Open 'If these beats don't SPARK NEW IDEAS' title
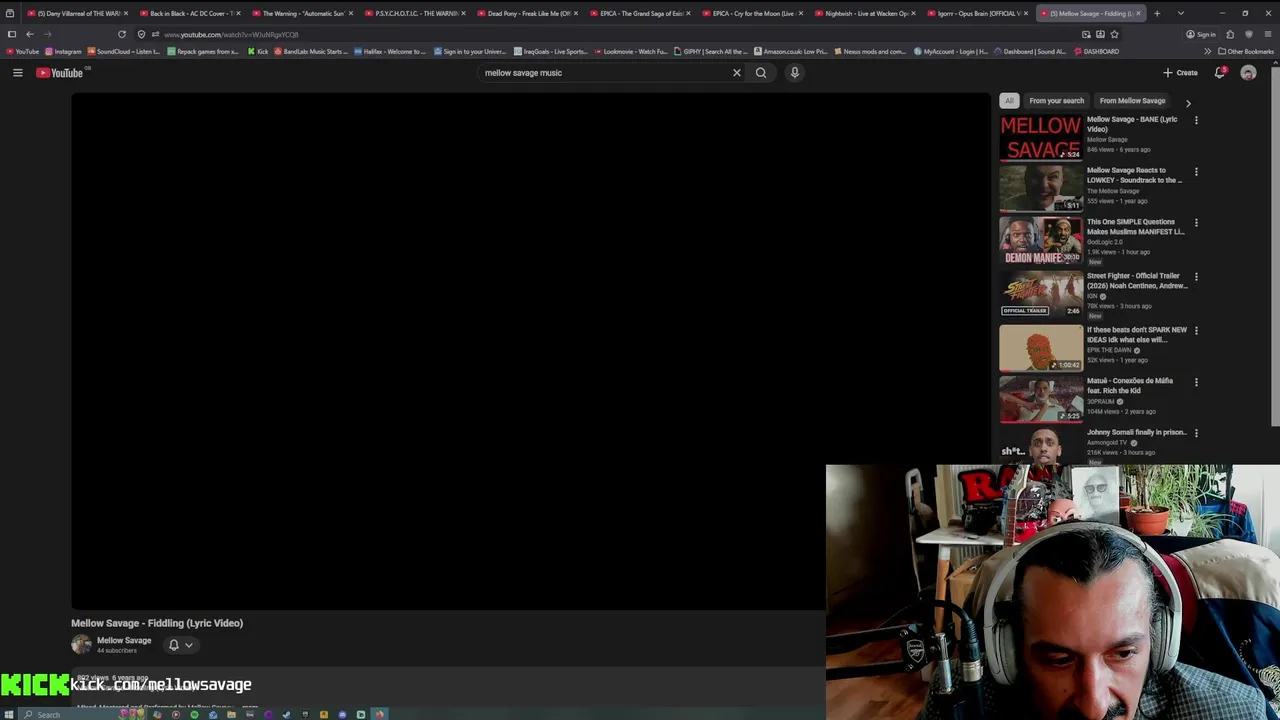The height and width of the screenshot is (720, 1280). point(1137,334)
